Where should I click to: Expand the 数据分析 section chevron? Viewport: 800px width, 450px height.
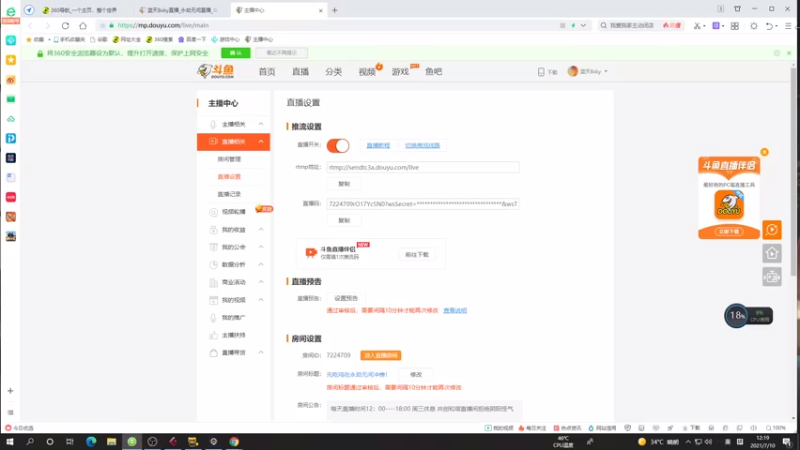pos(261,264)
